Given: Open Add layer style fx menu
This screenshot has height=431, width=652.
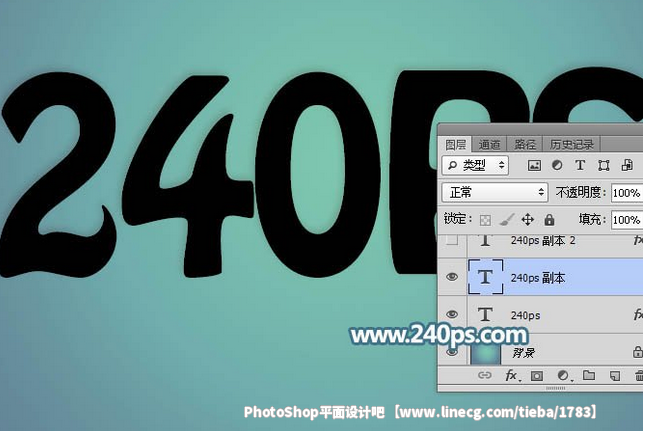Looking at the screenshot, I should tap(512, 375).
